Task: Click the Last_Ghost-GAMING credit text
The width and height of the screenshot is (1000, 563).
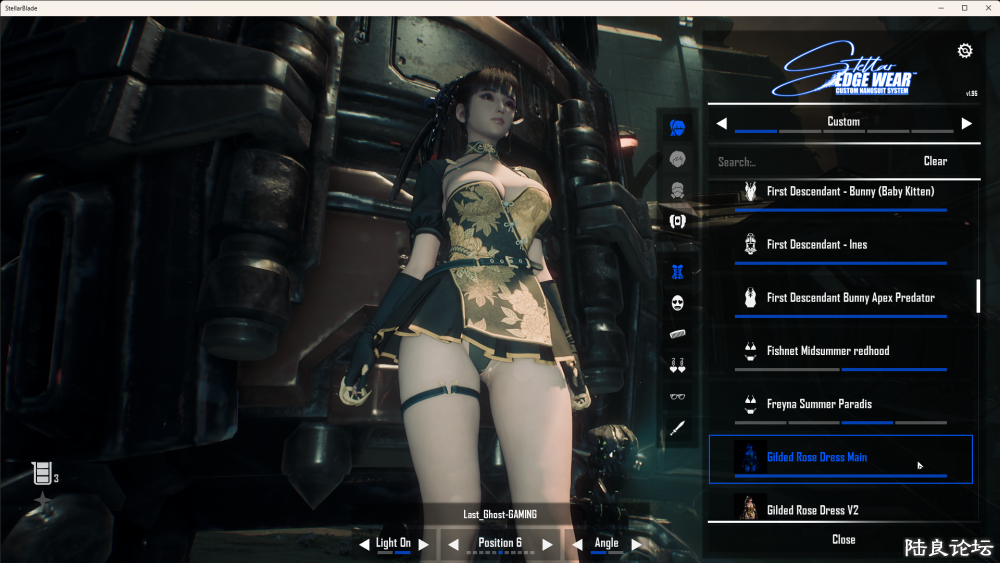Action: (x=500, y=515)
